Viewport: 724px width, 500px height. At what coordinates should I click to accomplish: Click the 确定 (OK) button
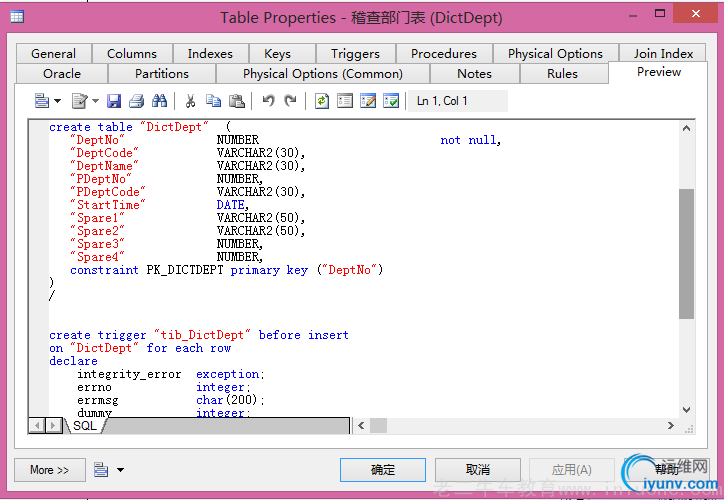pyautogui.click(x=383, y=470)
